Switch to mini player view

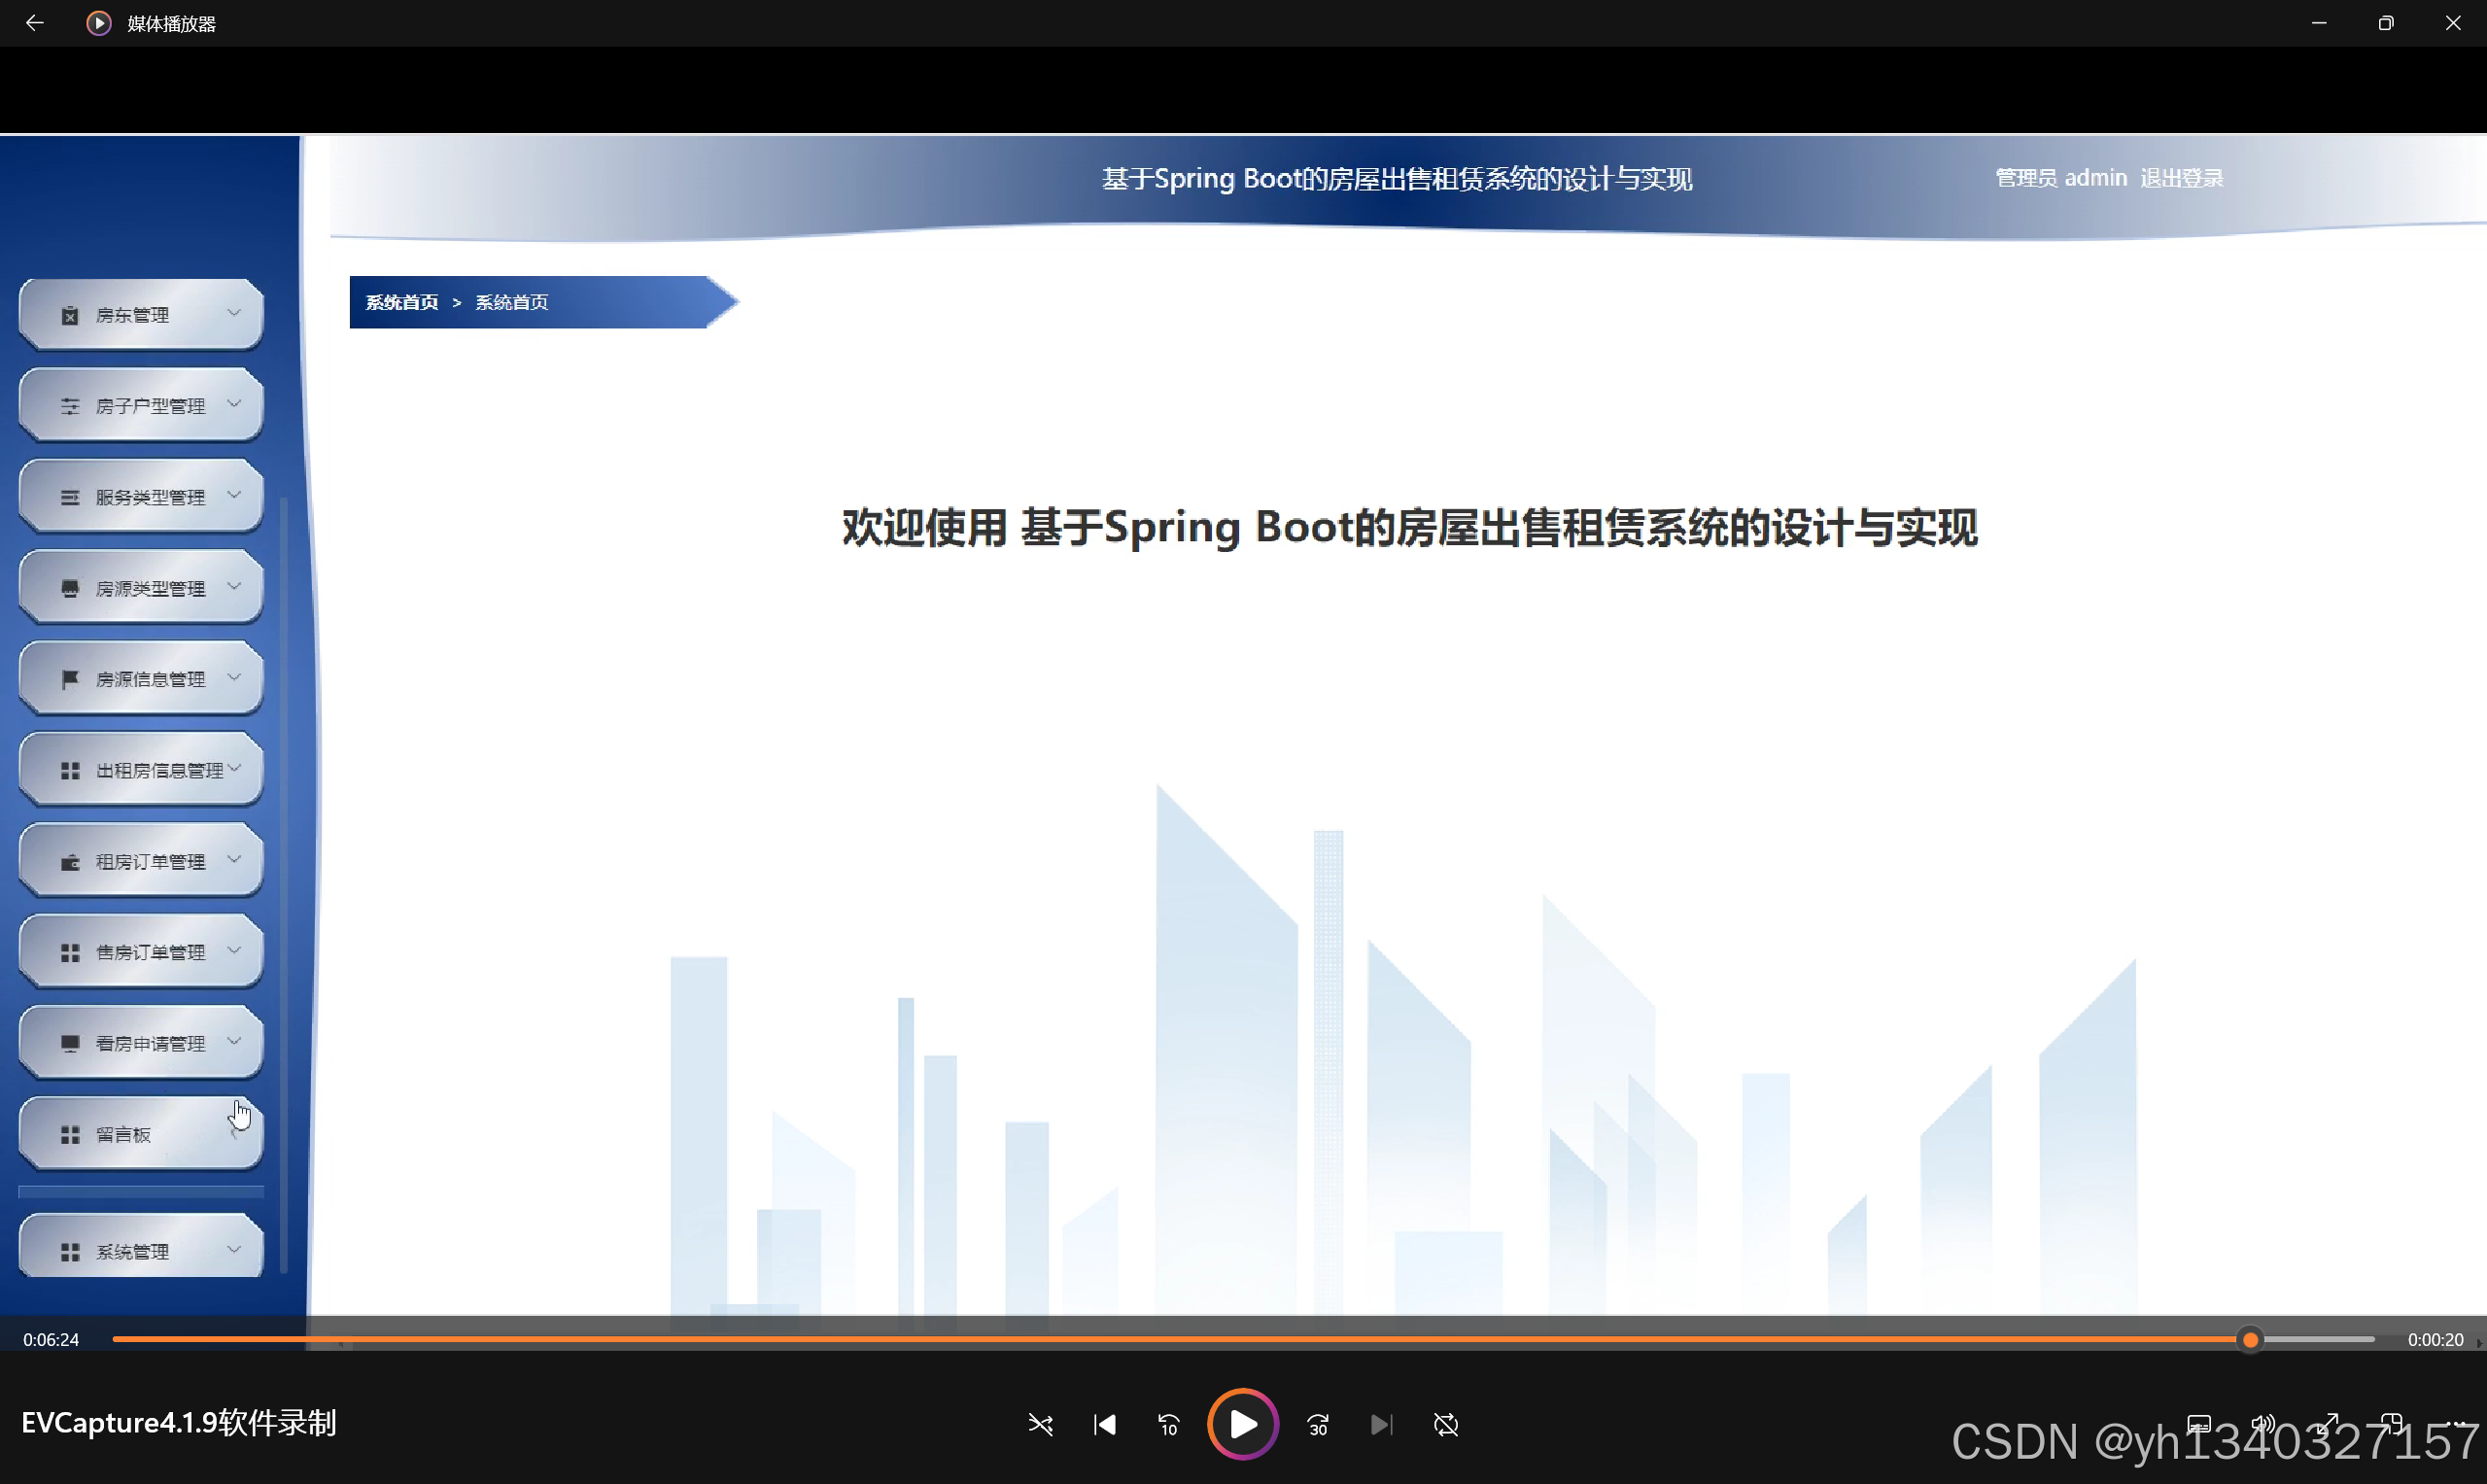tap(2392, 1424)
